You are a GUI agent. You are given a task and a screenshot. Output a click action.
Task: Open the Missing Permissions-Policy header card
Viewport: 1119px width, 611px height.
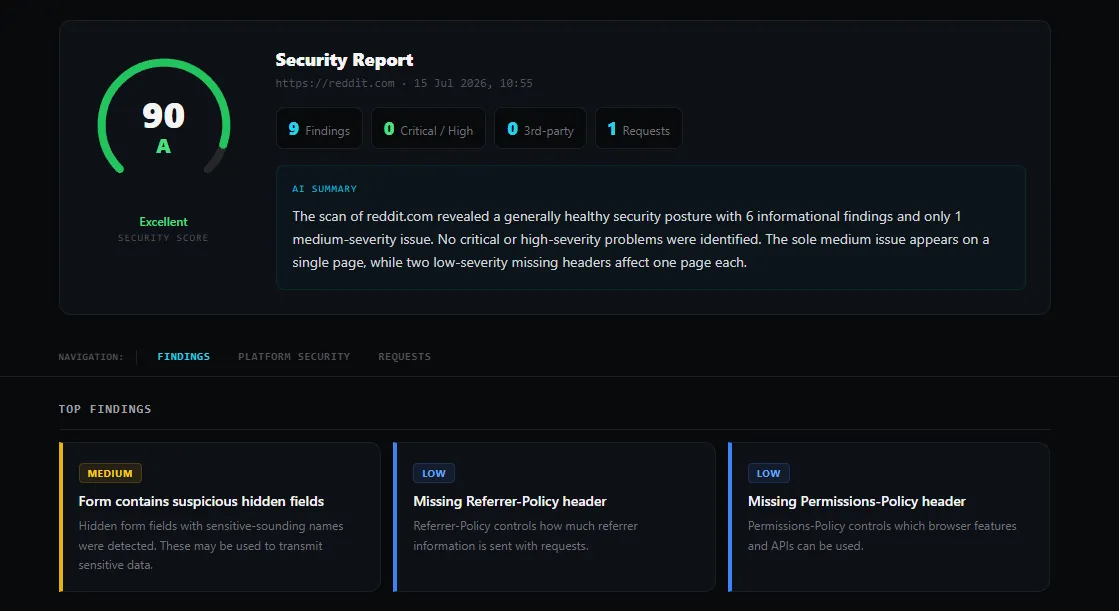pyautogui.click(x=888, y=517)
